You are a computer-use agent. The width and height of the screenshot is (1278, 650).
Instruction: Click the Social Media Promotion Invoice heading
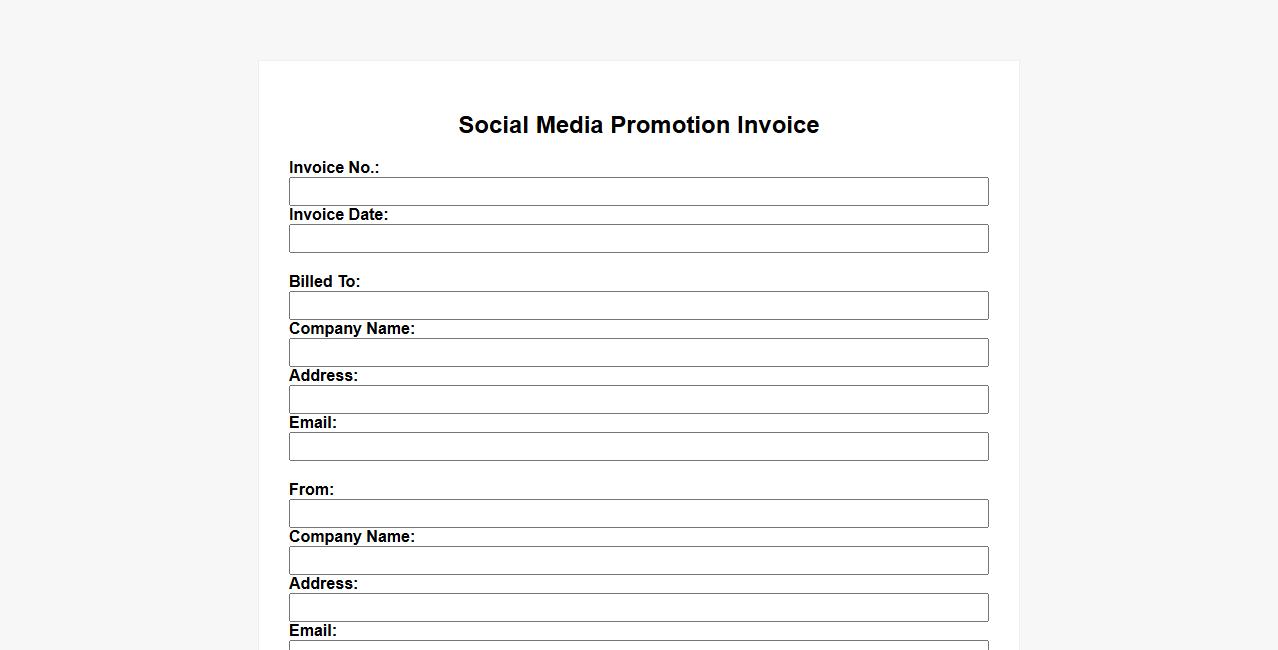[x=638, y=125]
